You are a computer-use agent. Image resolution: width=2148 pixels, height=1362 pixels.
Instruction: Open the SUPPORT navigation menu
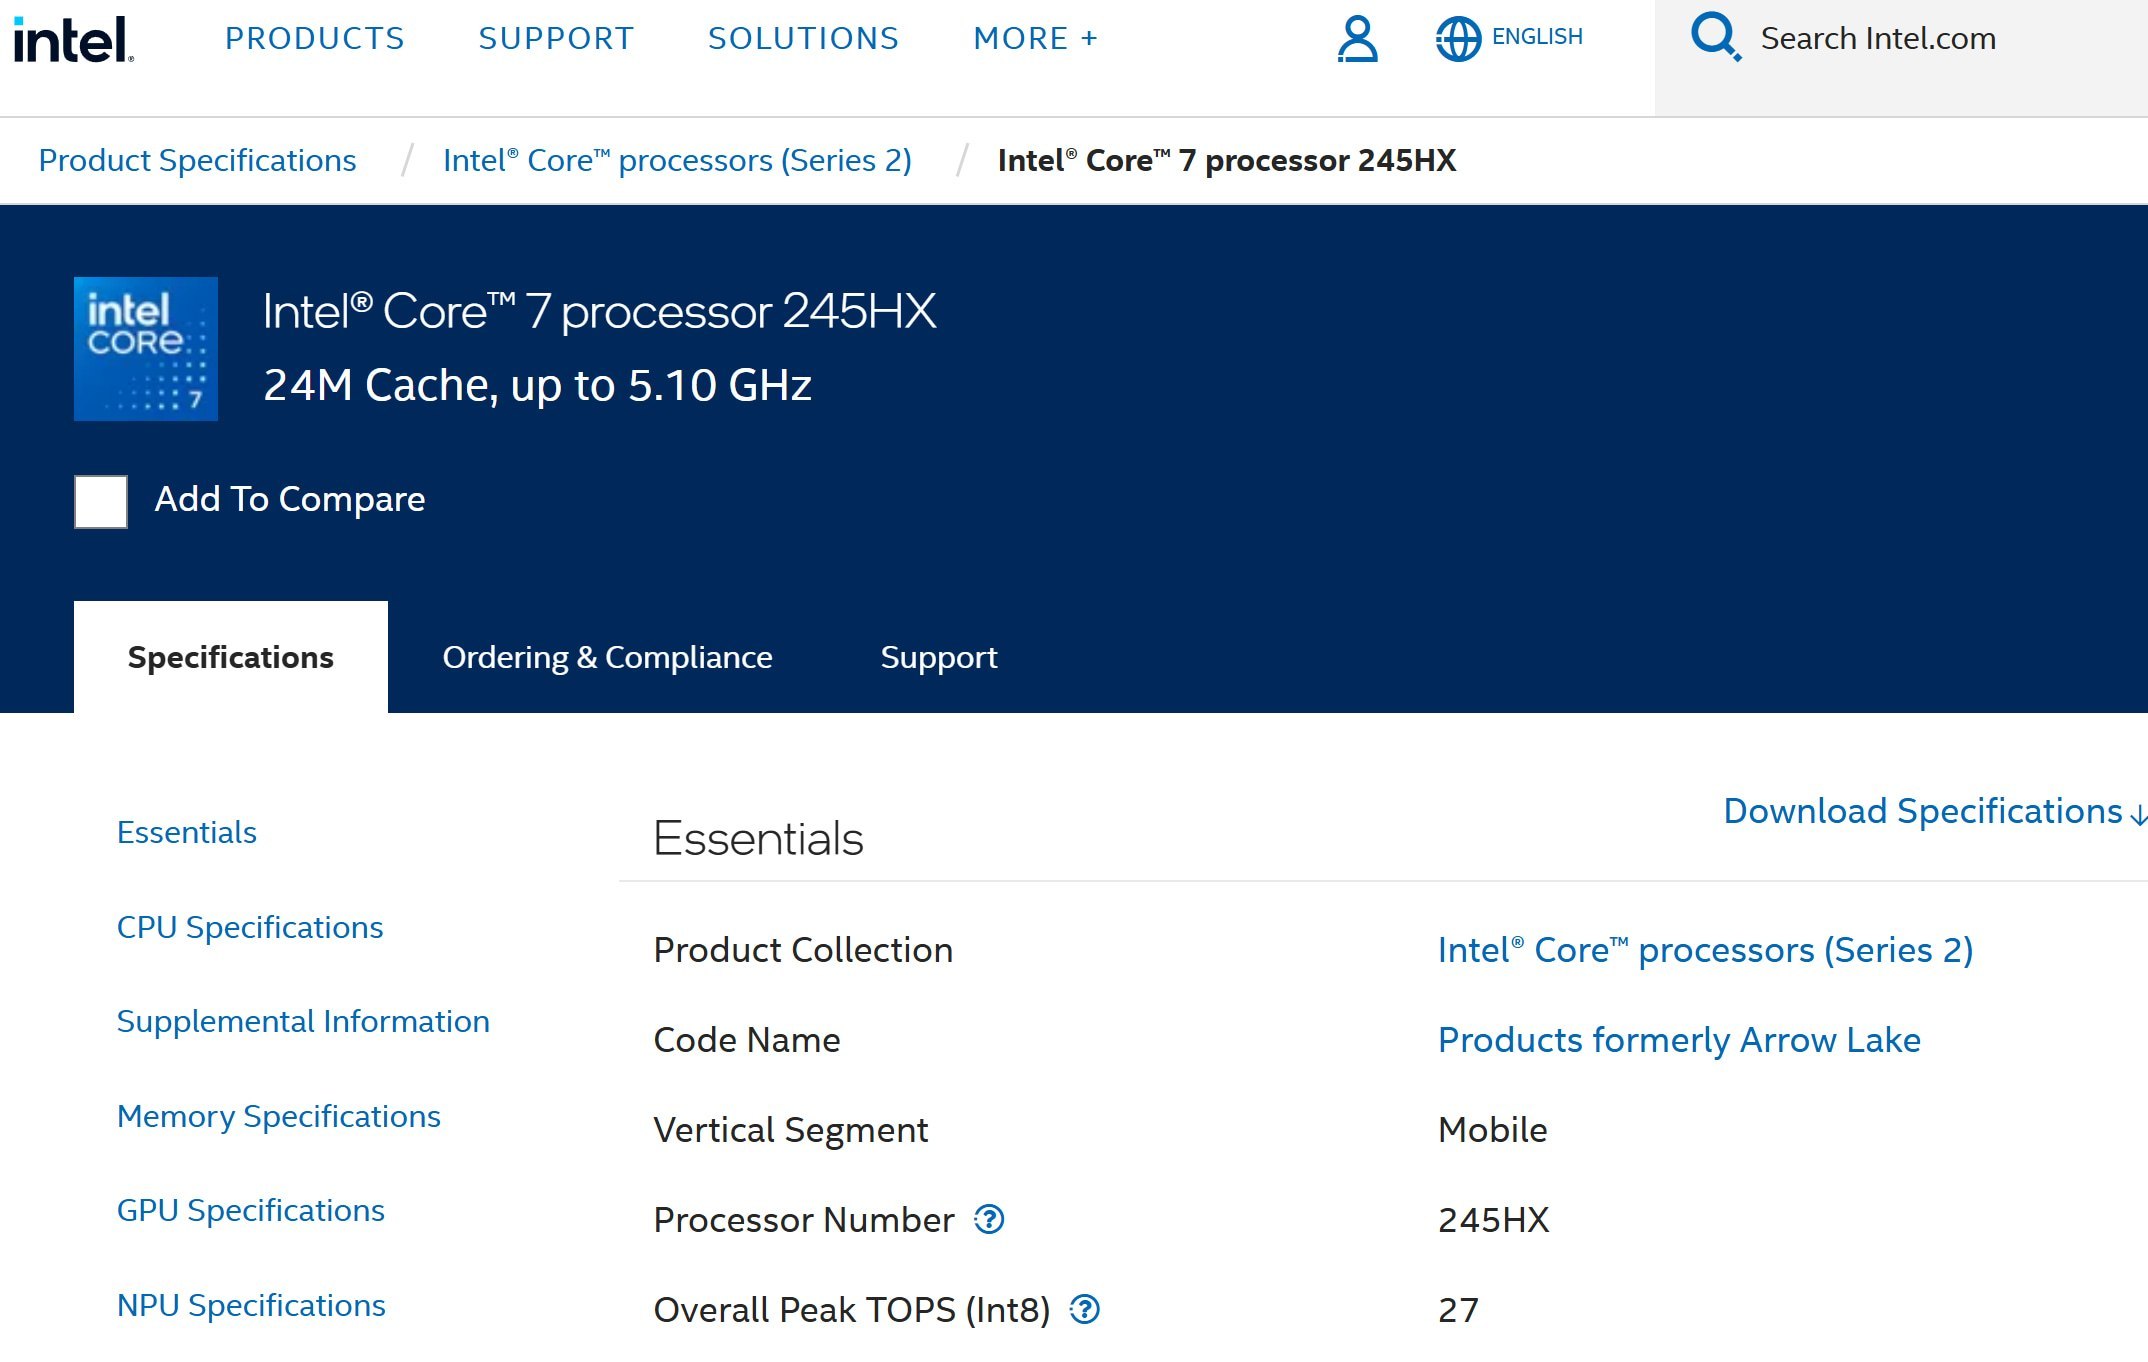point(556,39)
